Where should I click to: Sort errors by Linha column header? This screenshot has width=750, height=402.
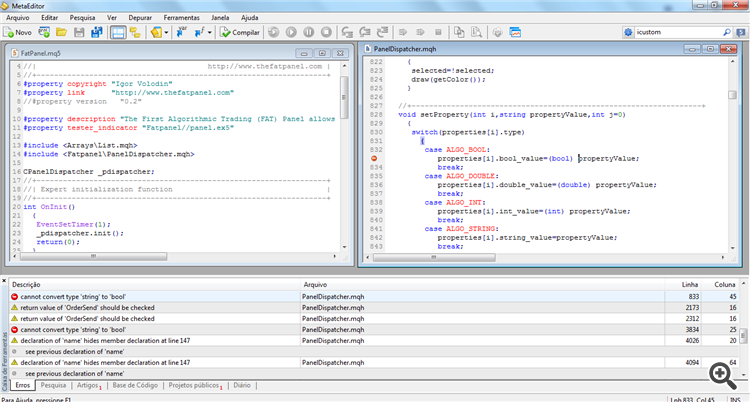pos(683,284)
